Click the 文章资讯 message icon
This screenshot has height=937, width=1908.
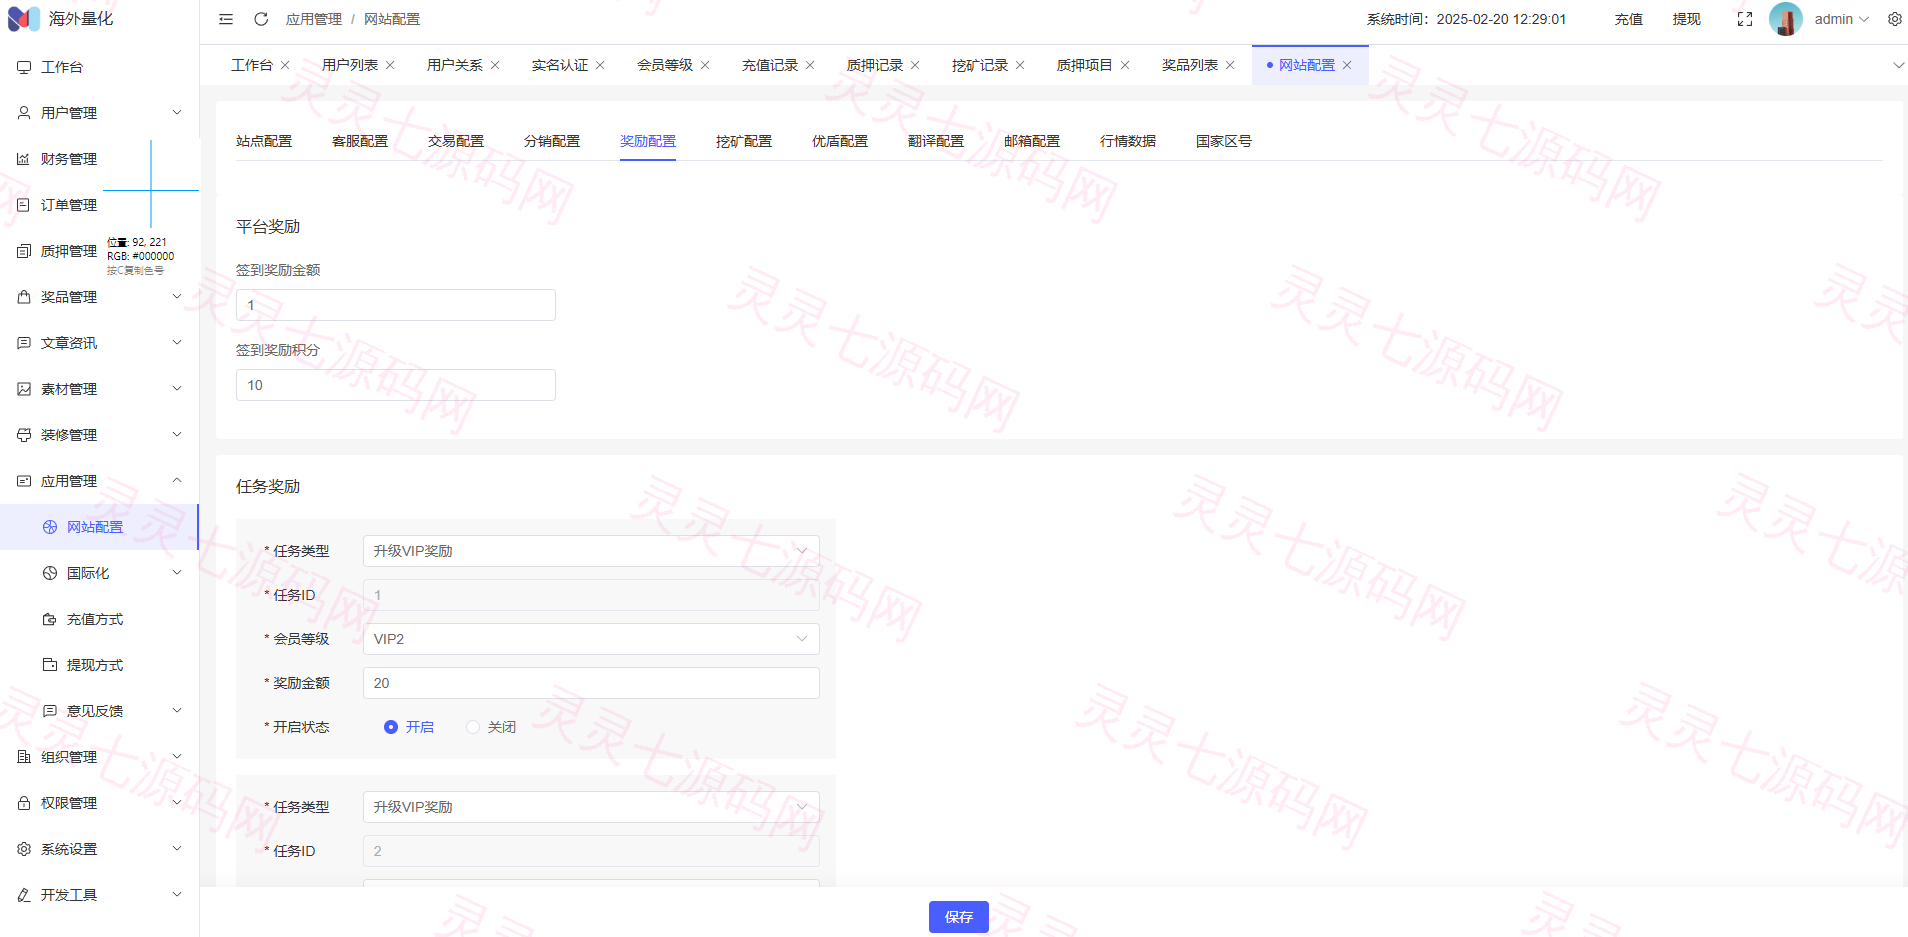coord(24,343)
